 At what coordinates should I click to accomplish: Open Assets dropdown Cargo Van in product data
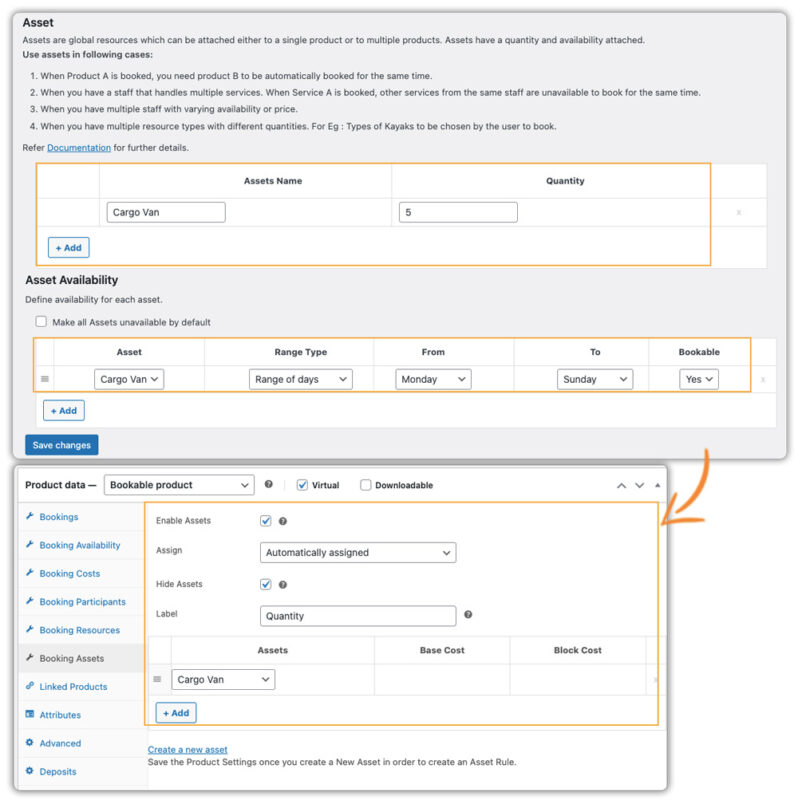coord(223,680)
